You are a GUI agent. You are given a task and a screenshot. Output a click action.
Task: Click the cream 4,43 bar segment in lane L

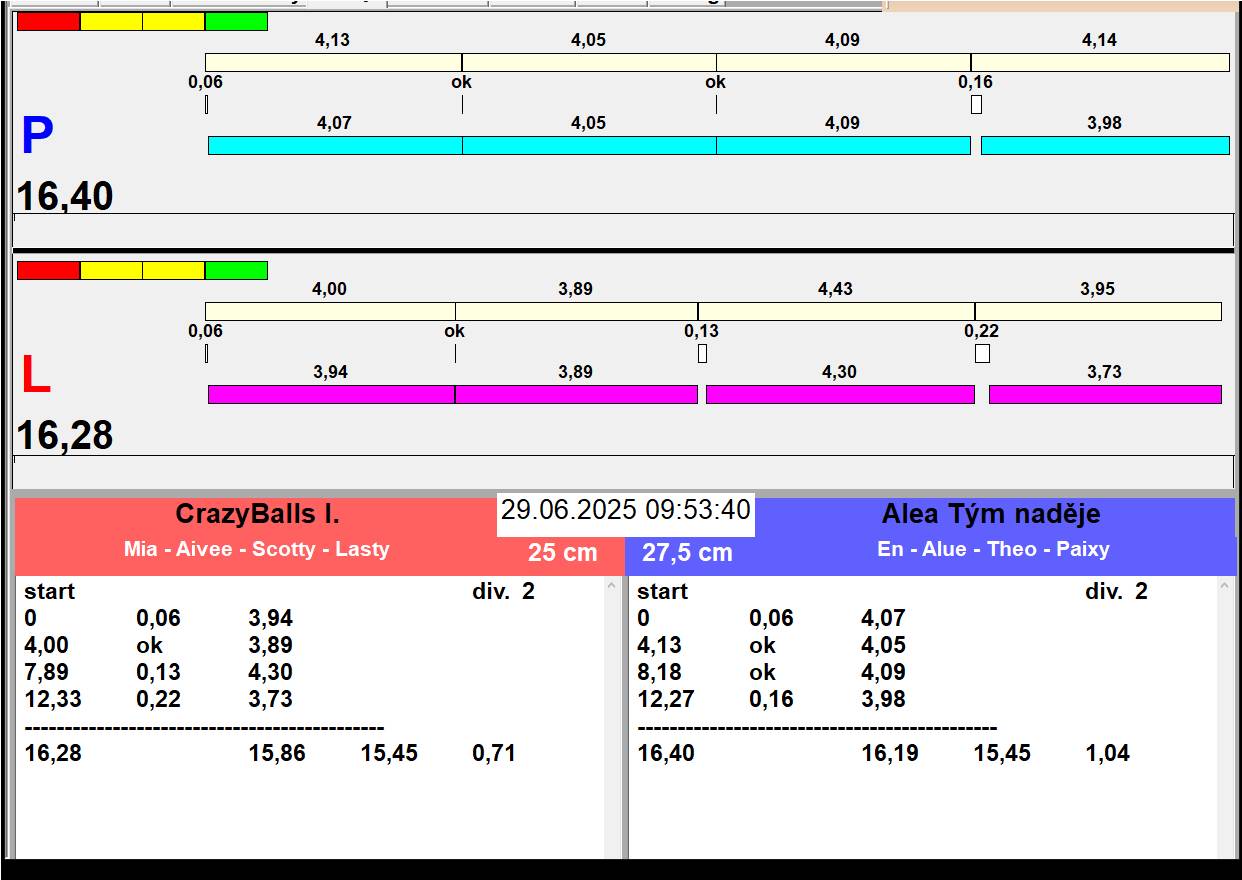pyautogui.click(x=836, y=312)
